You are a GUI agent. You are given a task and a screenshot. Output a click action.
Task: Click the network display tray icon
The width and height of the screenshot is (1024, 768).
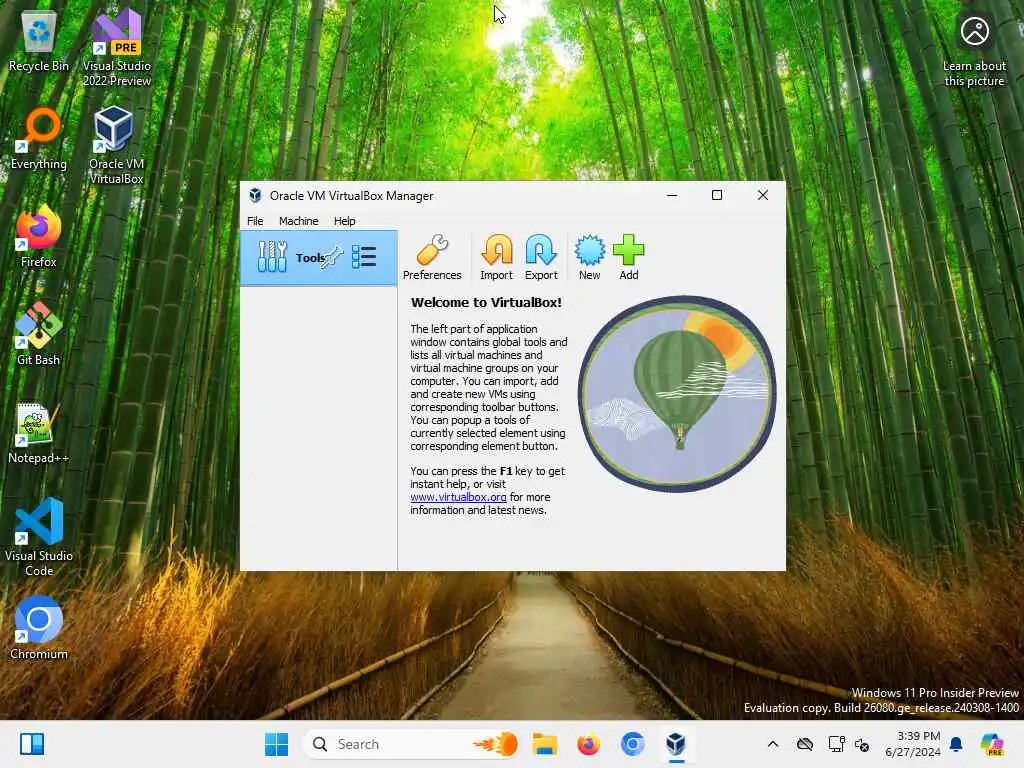(837, 744)
